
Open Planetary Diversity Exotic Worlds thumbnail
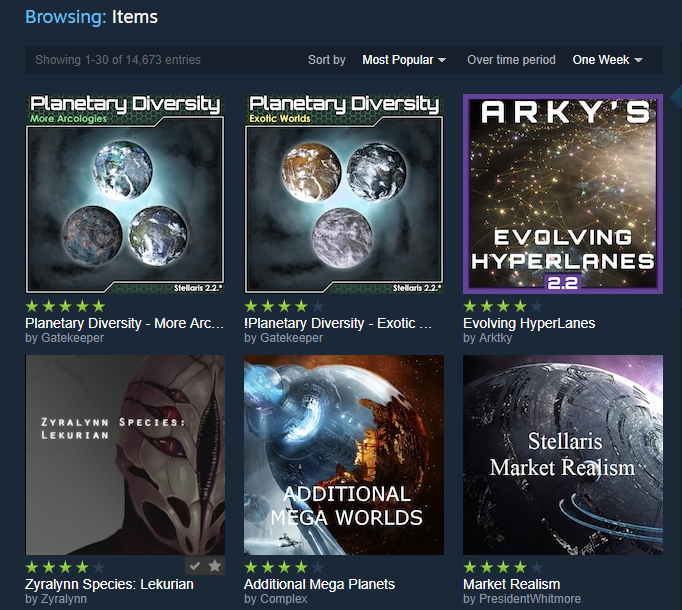pos(344,194)
